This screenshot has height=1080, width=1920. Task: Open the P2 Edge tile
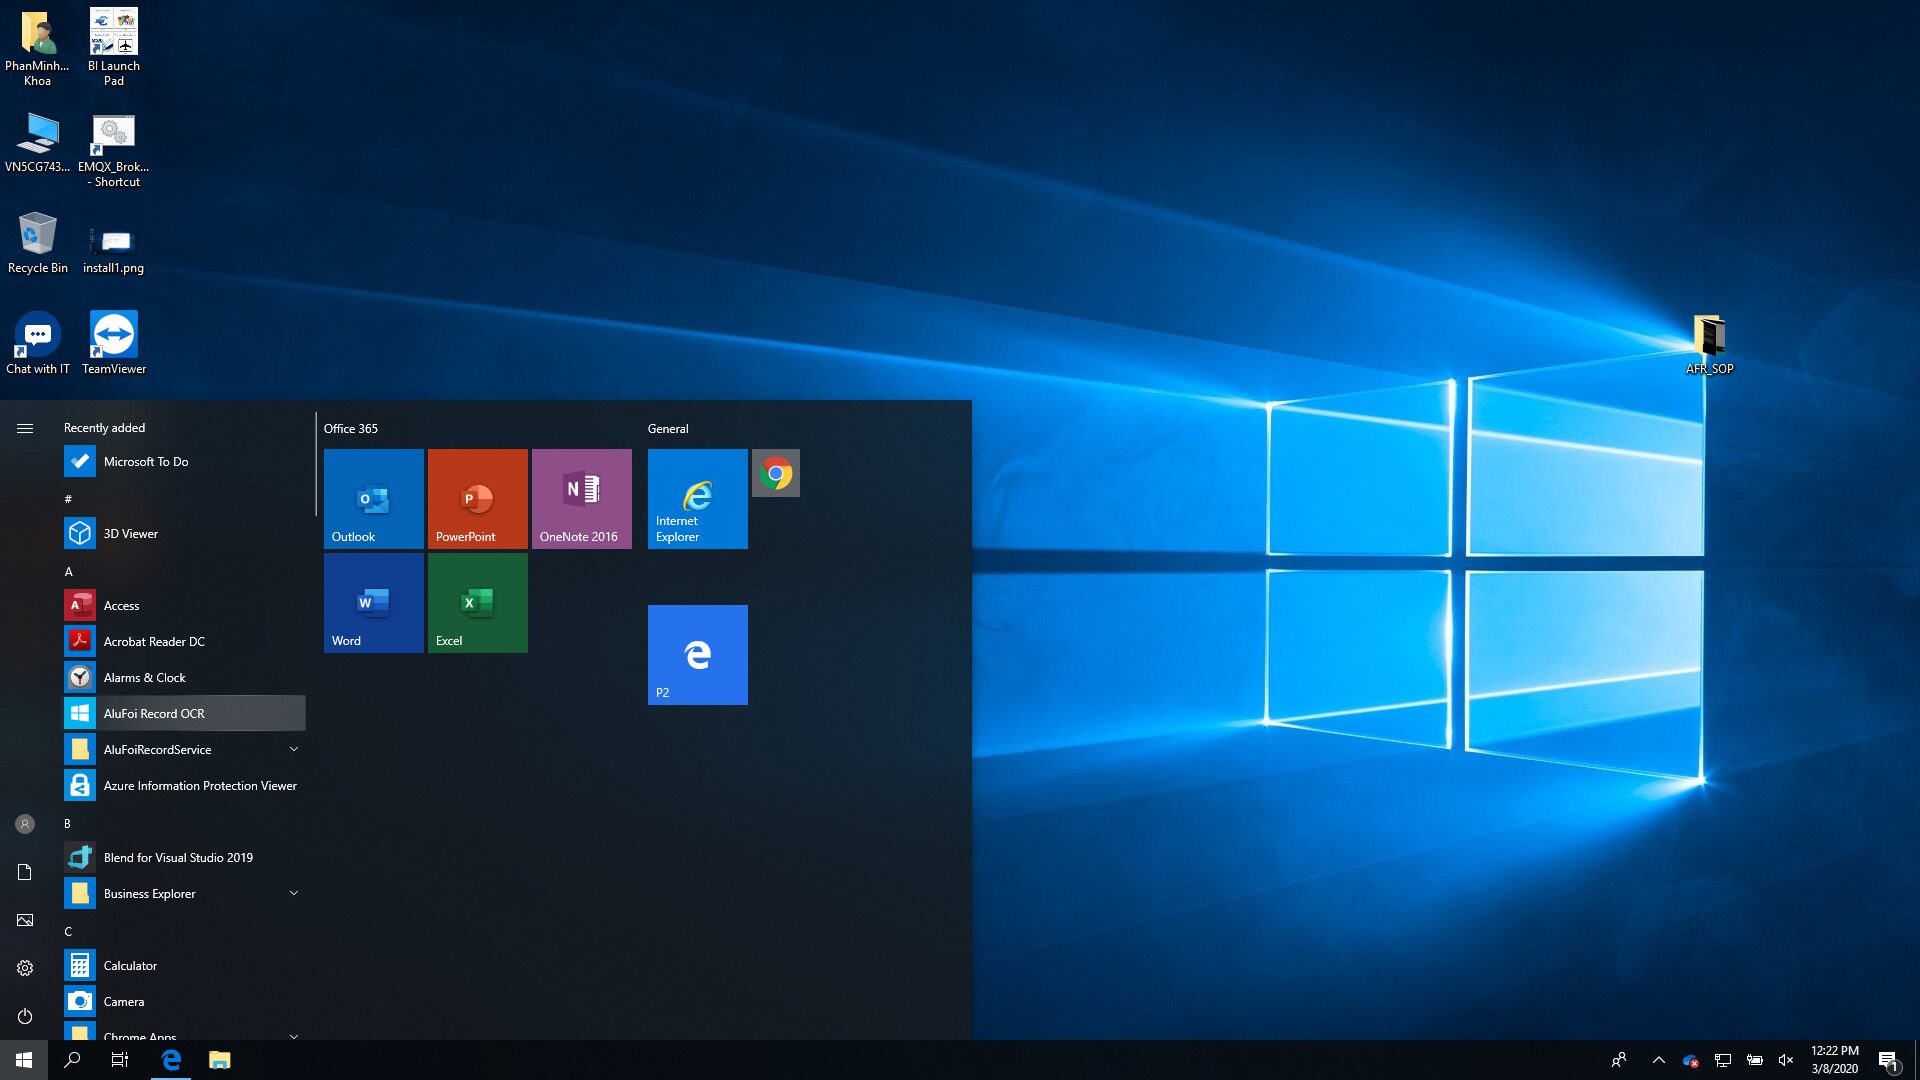coord(697,654)
